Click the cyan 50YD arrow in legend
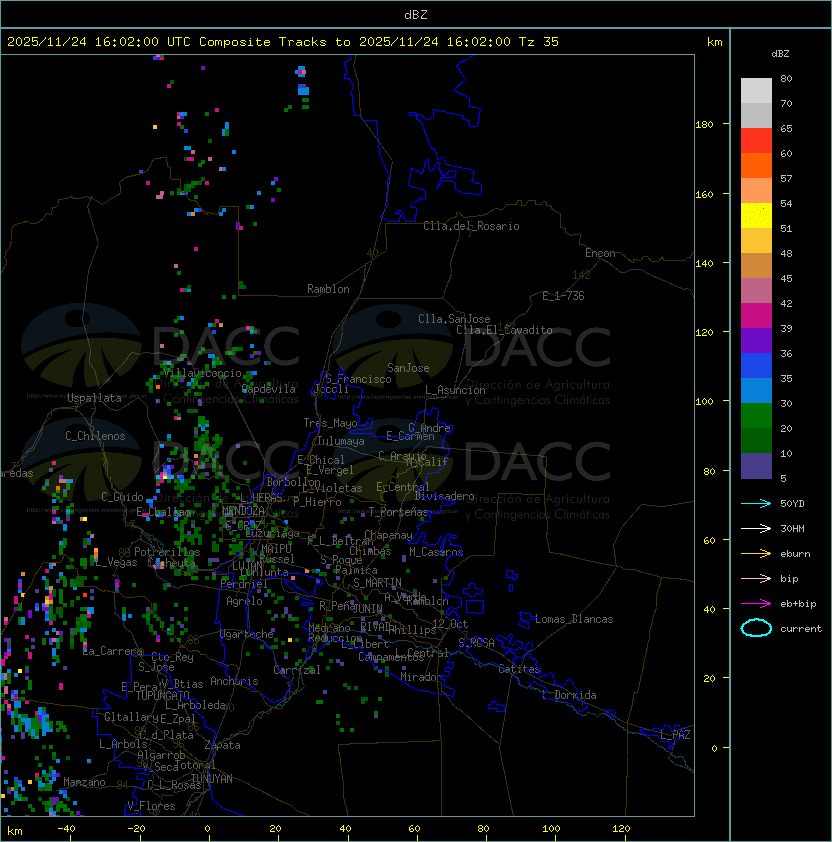832x842 pixels. 756,503
